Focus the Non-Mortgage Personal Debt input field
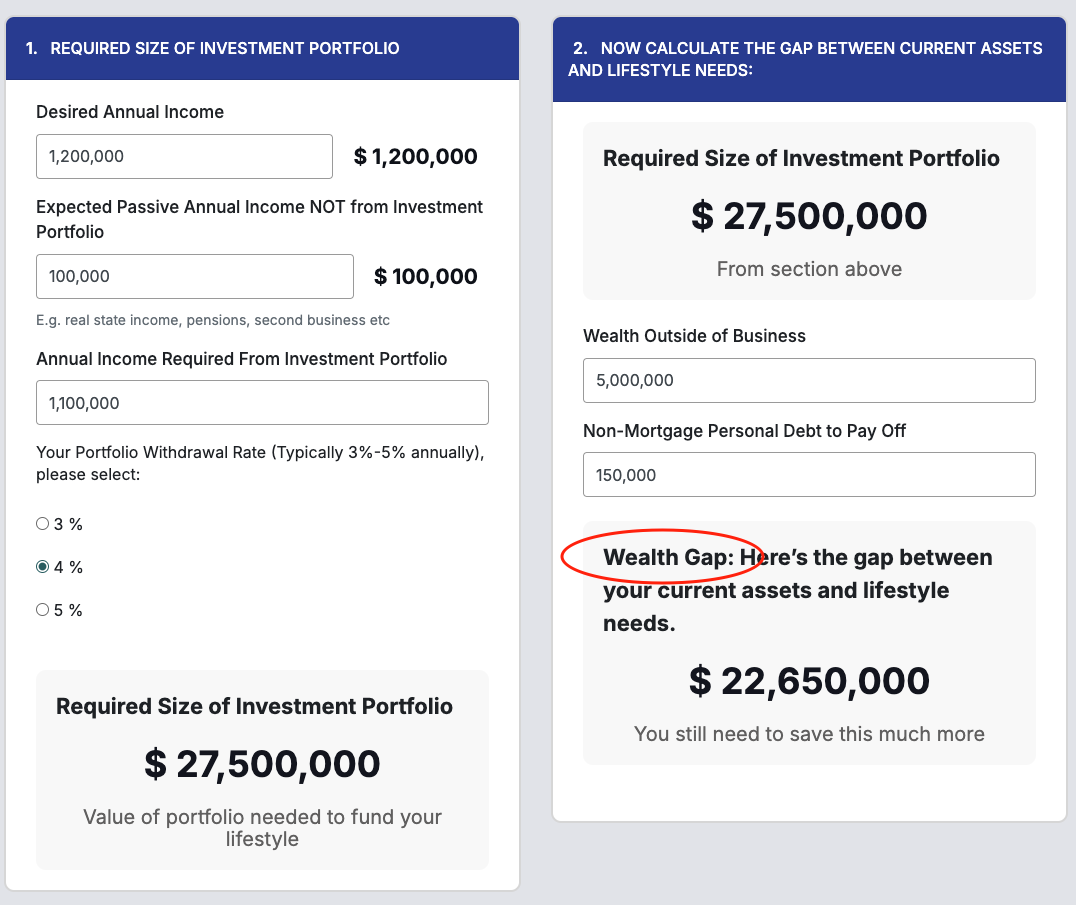Viewport: 1076px width, 905px height. point(808,474)
